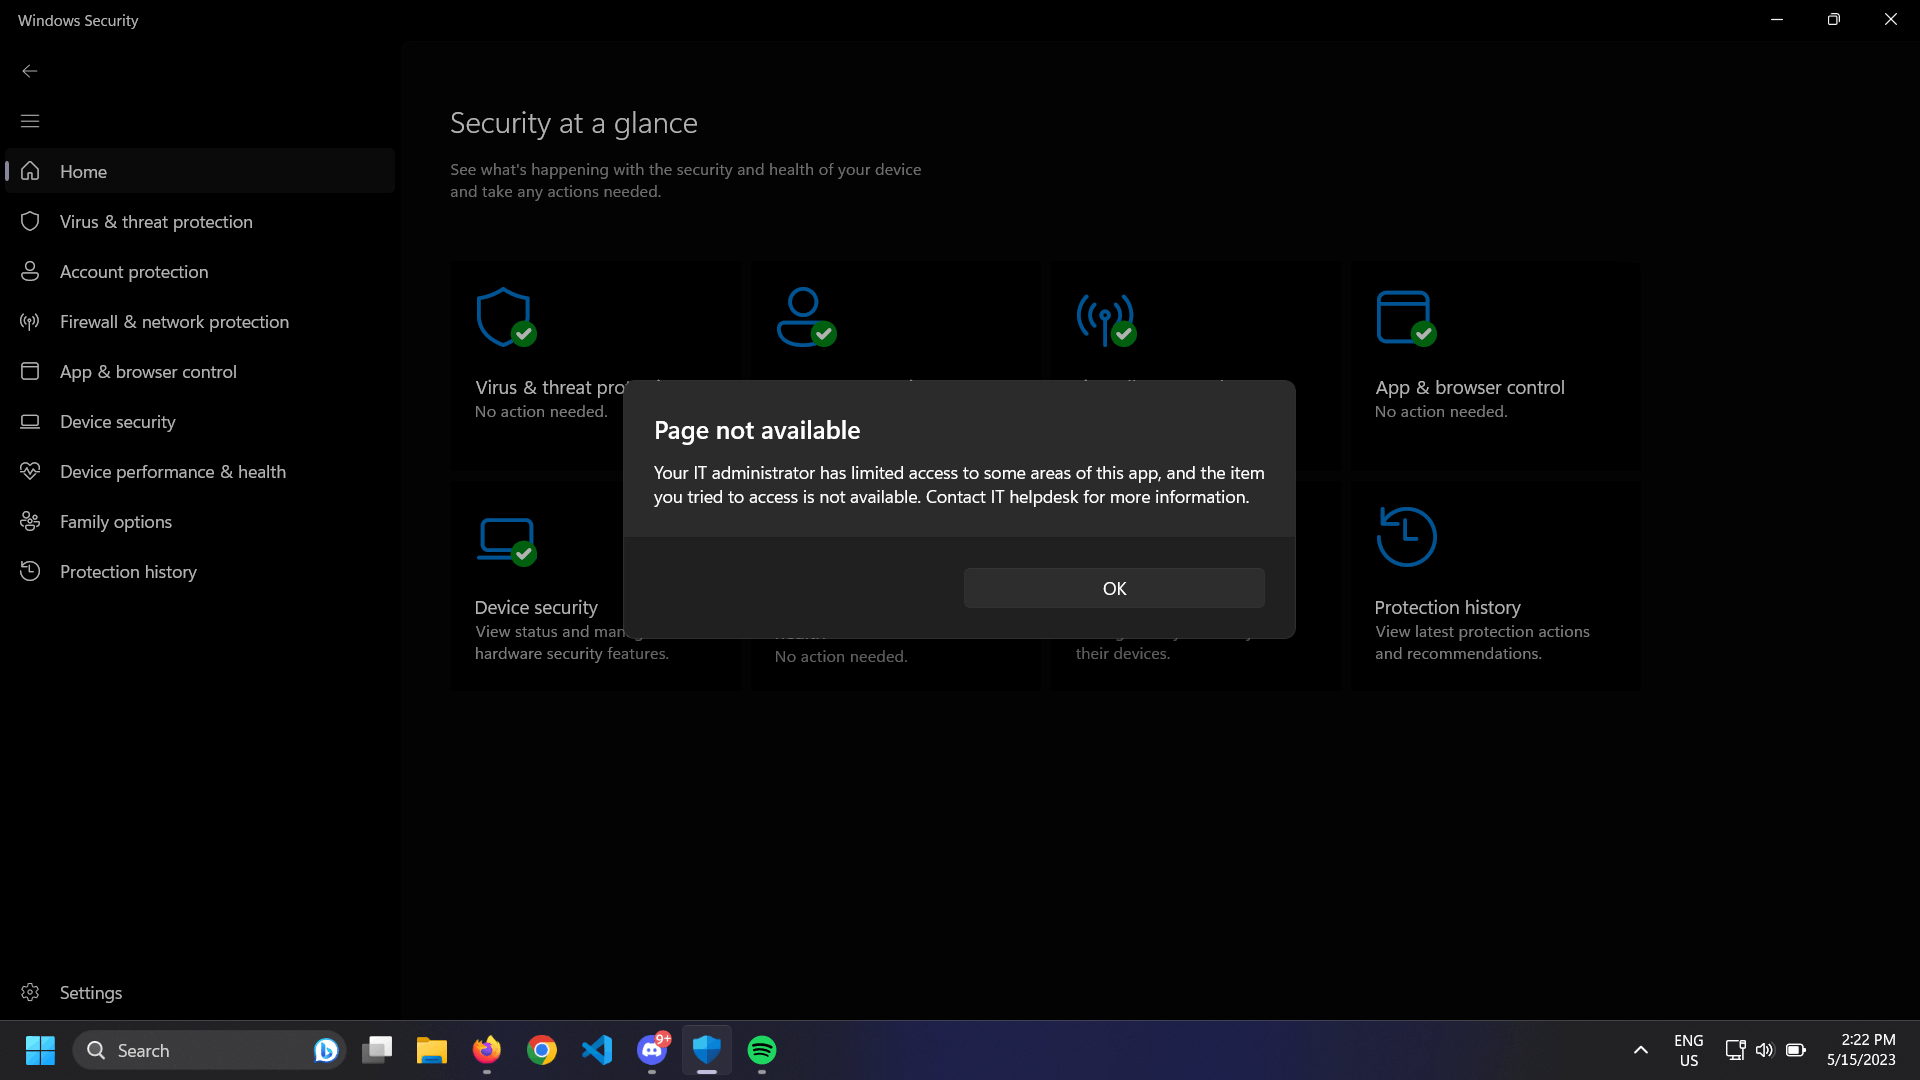Open App & browser control in sidebar
Viewport: 1920px width, 1080px height.
pos(148,371)
